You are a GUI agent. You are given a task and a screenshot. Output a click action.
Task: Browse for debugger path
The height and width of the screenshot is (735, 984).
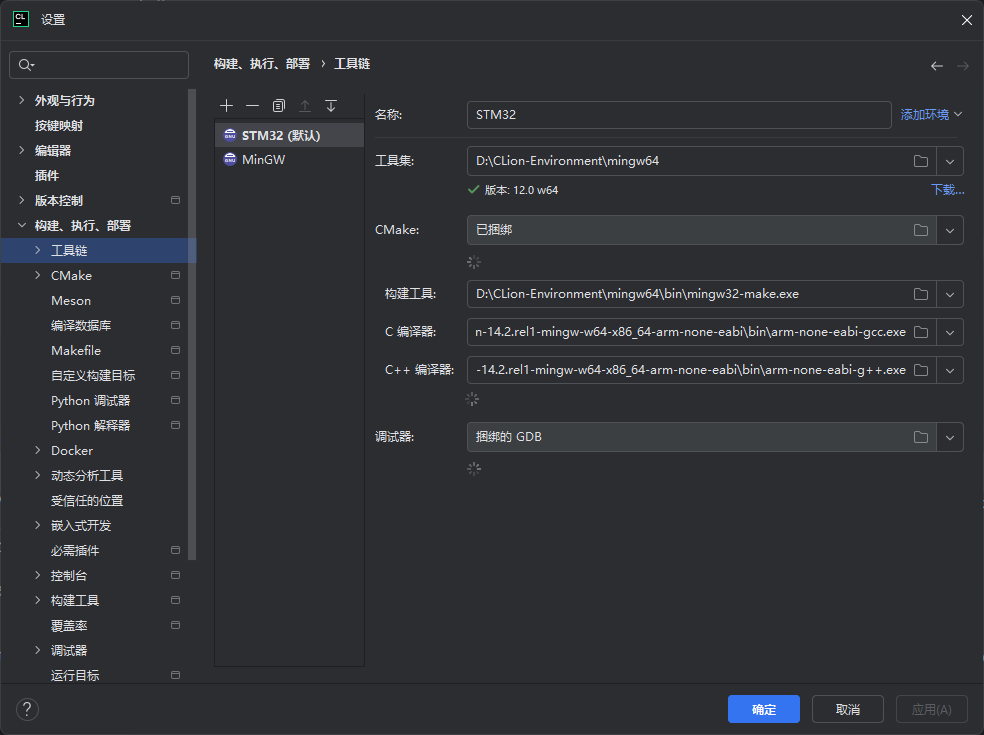[x=921, y=437]
